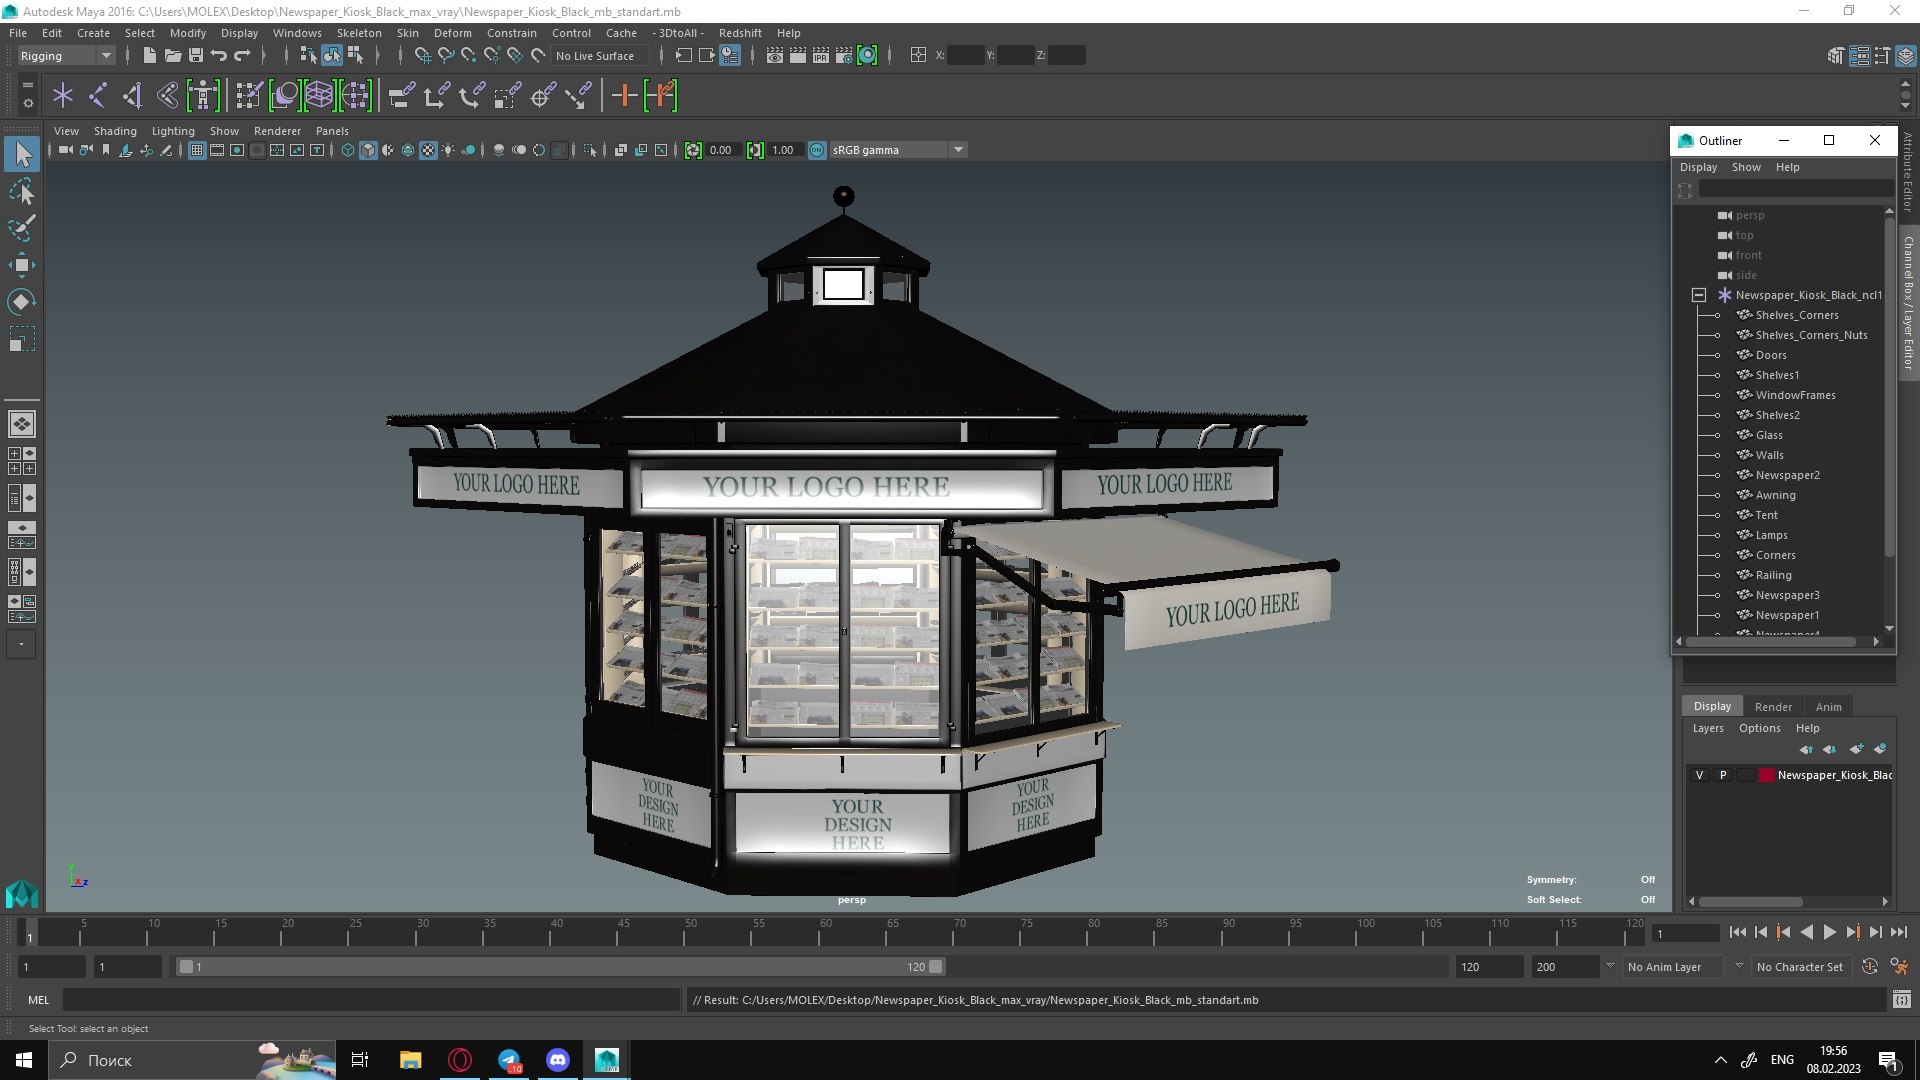This screenshot has width=1920, height=1080.
Task: Open the Script Editor icon
Action: (x=1901, y=999)
